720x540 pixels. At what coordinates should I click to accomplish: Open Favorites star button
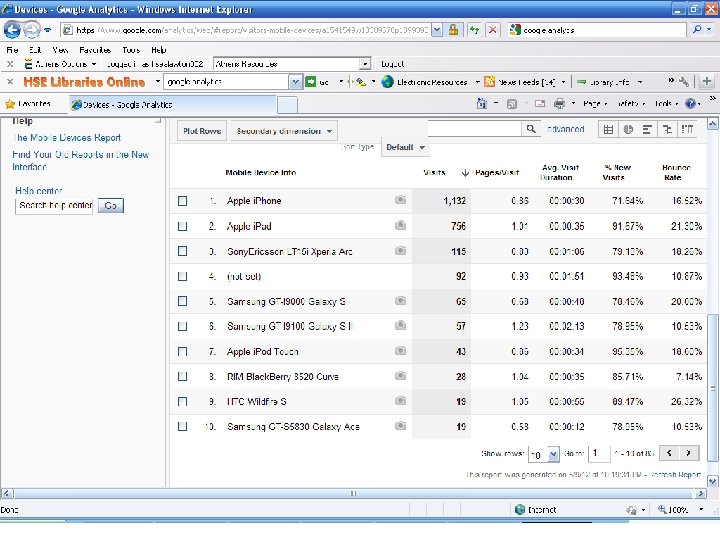point(28,104)
